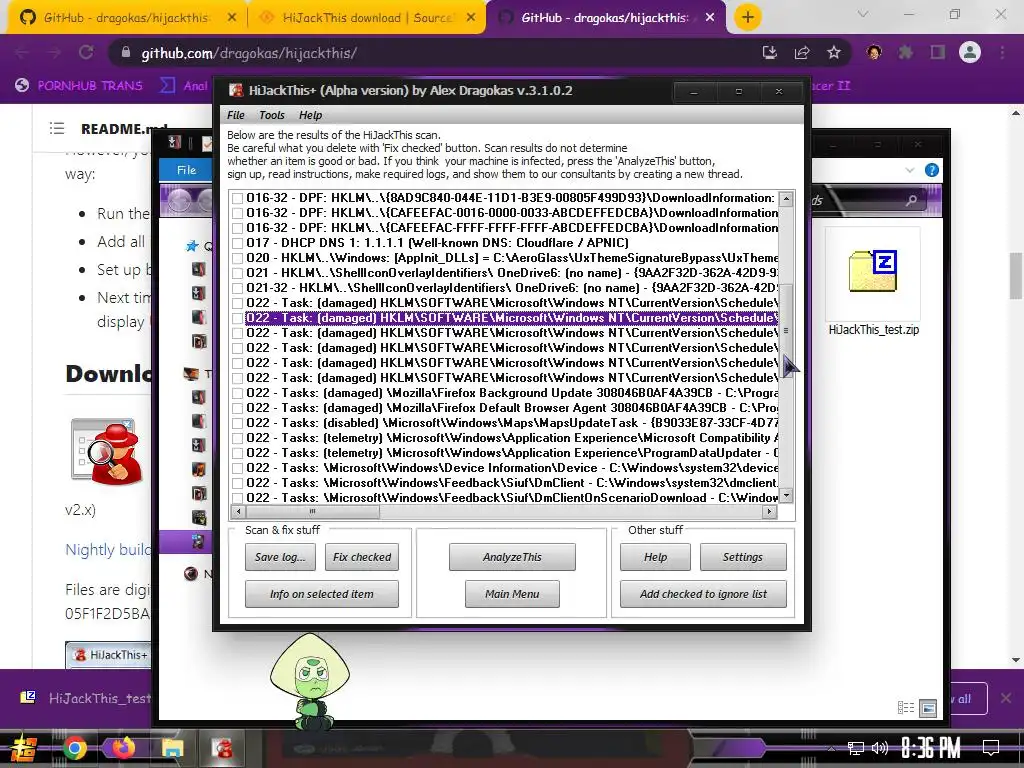Open Chrome extensions puzzle icon
Screen dimensions: 1024x768
click(905, 53)
